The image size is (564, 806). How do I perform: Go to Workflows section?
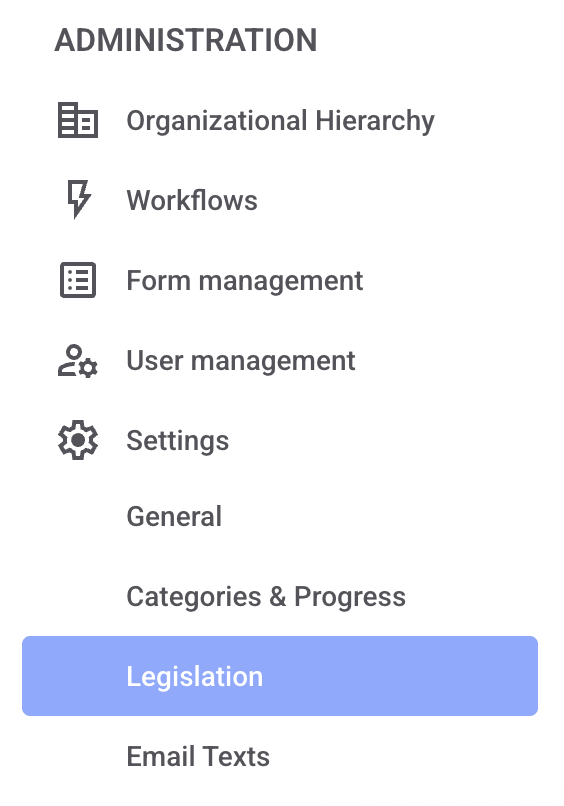tap(280, 200)
